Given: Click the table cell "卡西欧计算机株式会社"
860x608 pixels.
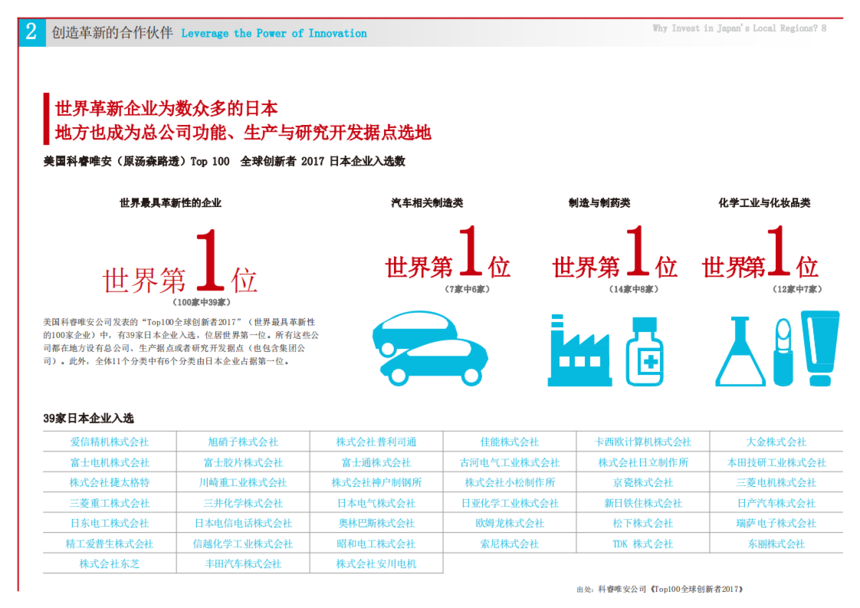Looking at the screenshot, I should click(x=643, y=442).
